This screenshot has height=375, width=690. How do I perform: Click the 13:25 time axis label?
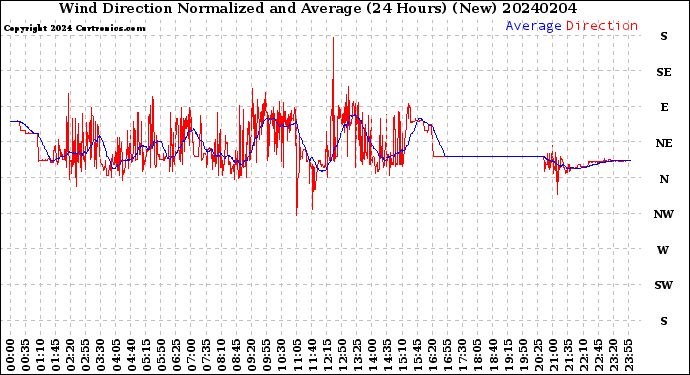356,355
